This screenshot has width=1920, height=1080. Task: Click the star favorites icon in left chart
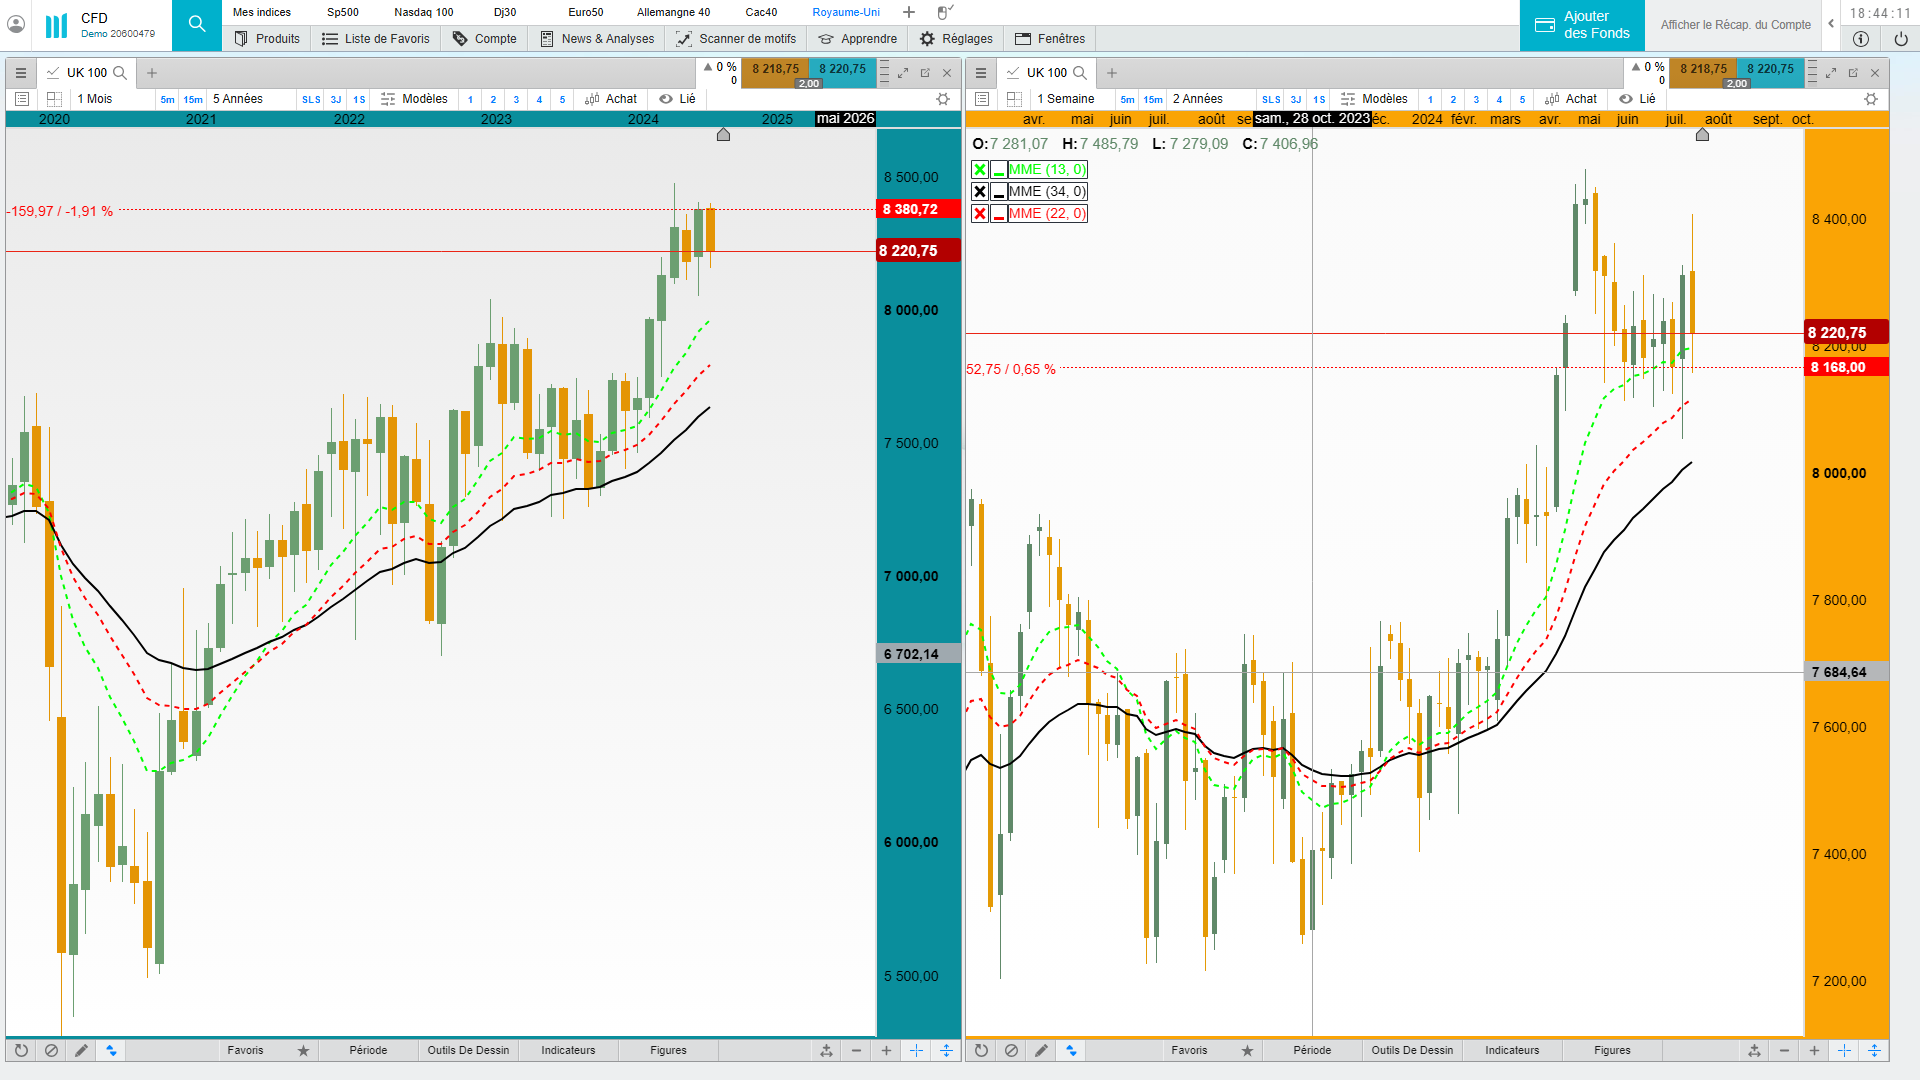(304, 1050)
